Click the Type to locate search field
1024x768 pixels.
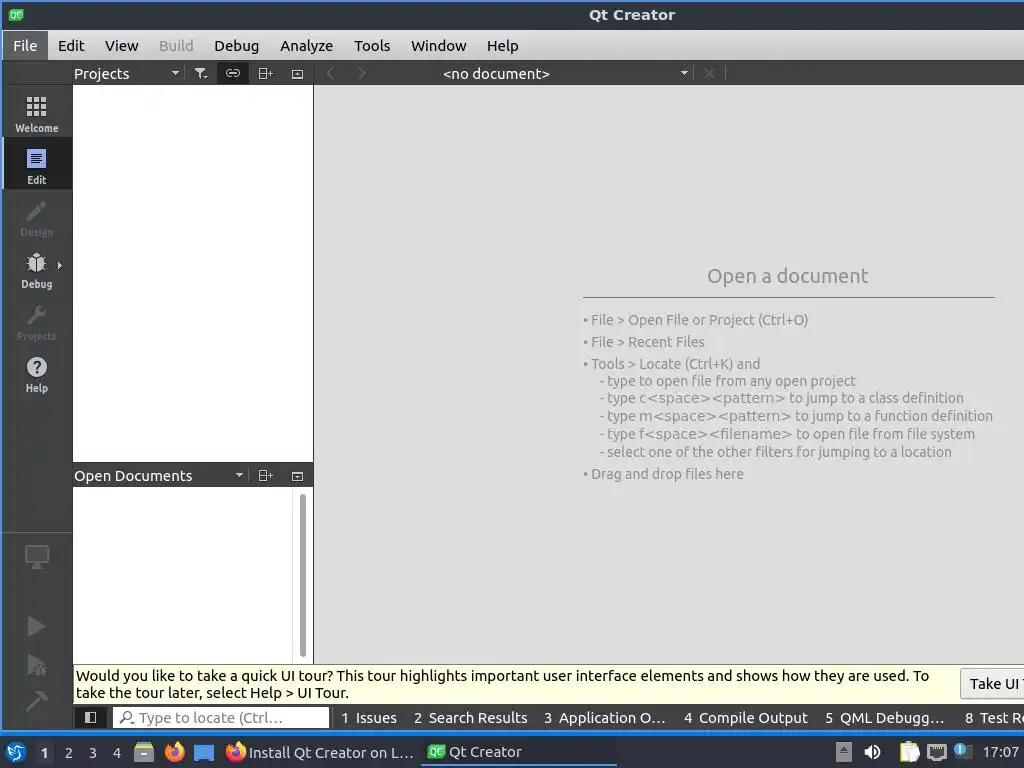[221, 718]
